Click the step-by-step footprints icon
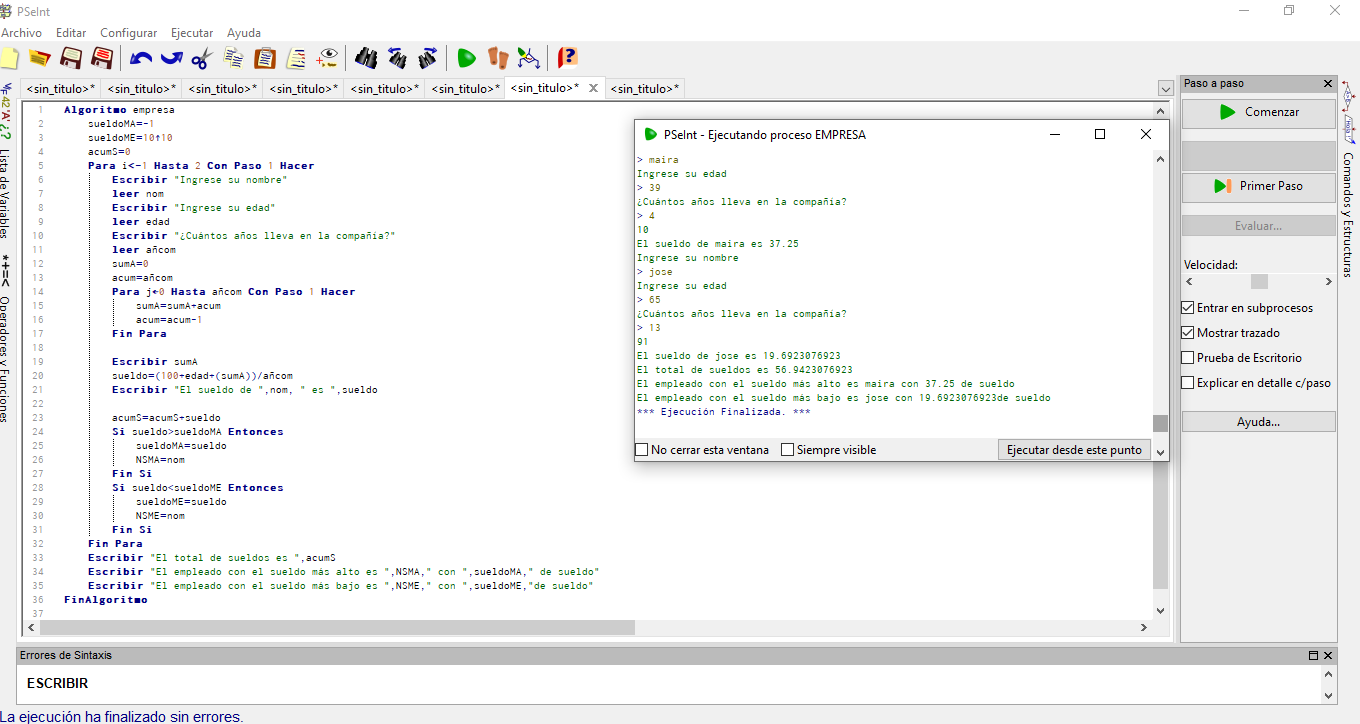 497,58
